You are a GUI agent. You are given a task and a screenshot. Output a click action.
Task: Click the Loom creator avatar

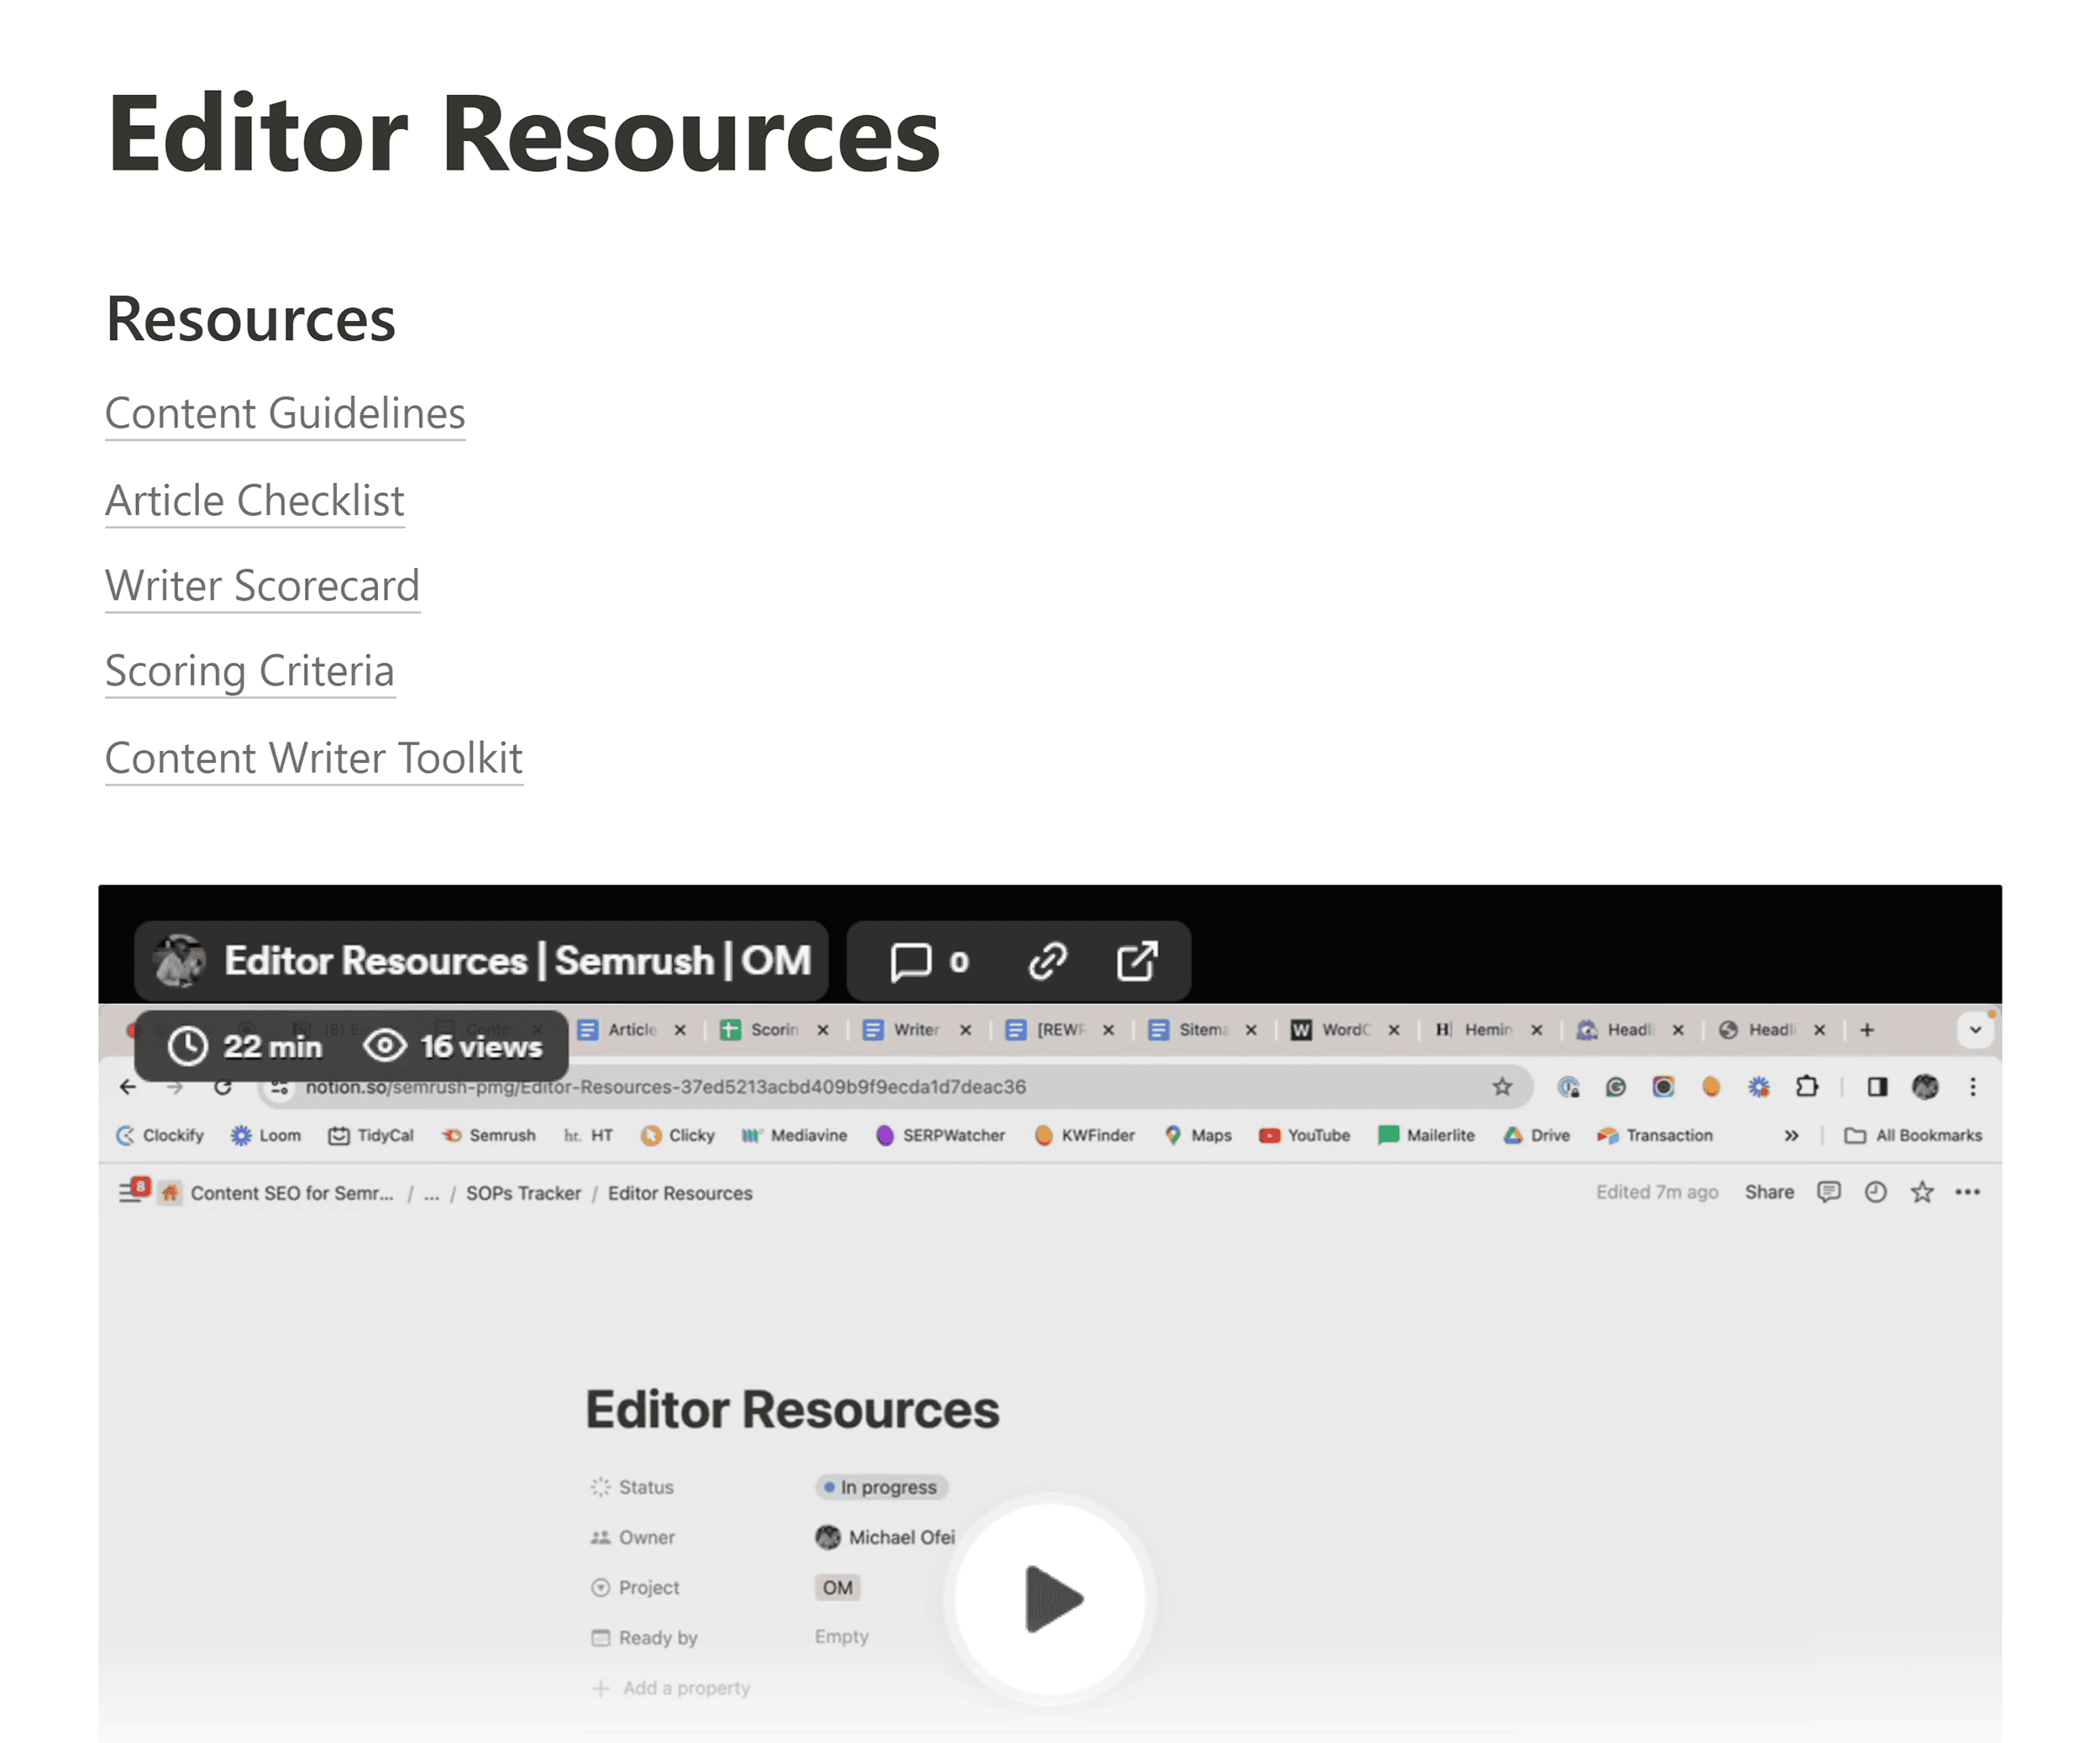point(180,961)
